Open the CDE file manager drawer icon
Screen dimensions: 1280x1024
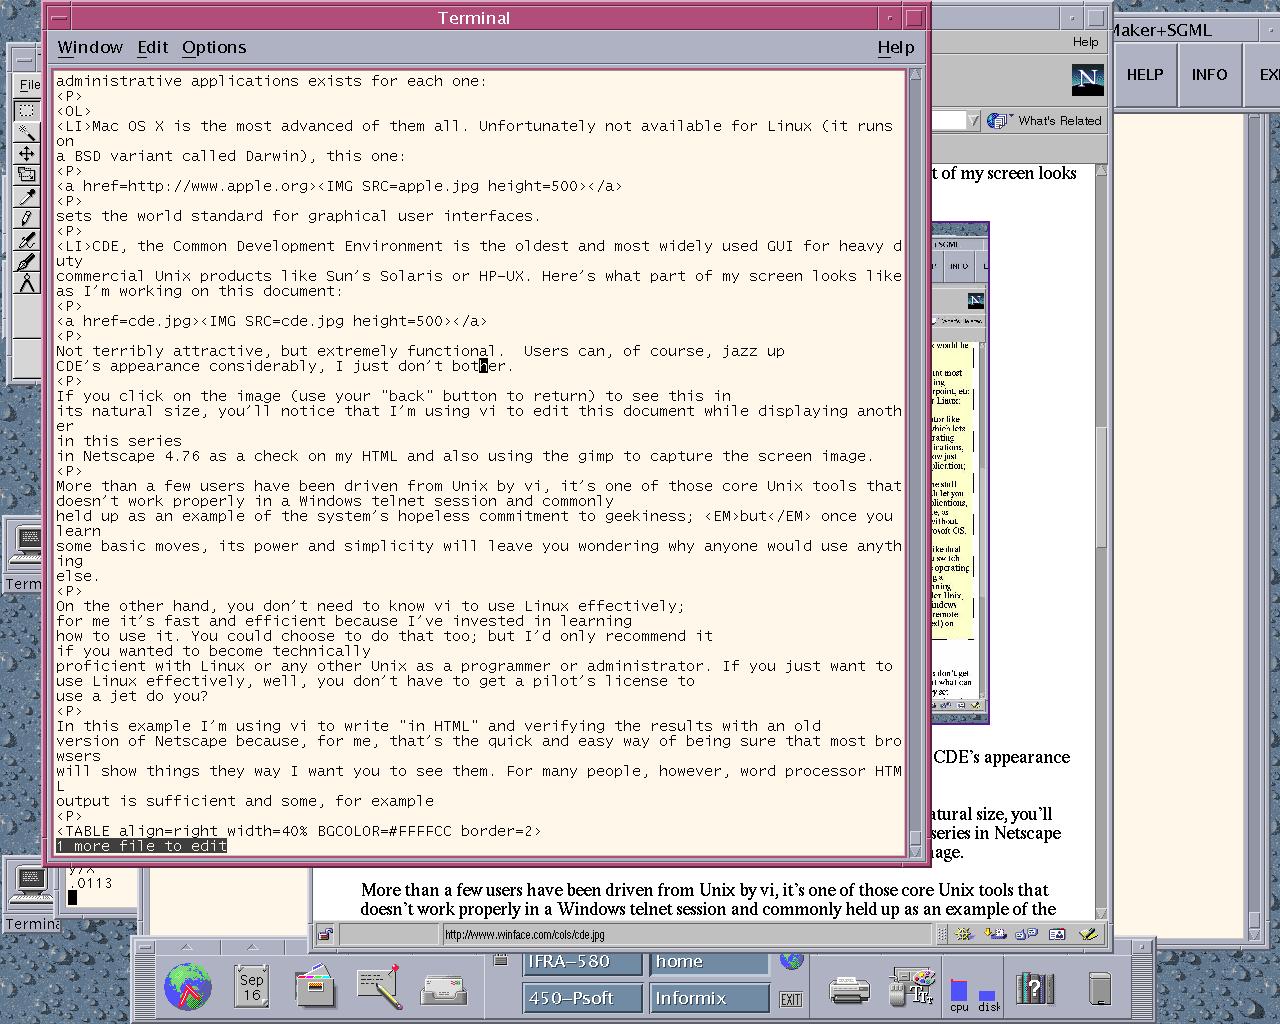pyautogui.click(x=315, y=986)
